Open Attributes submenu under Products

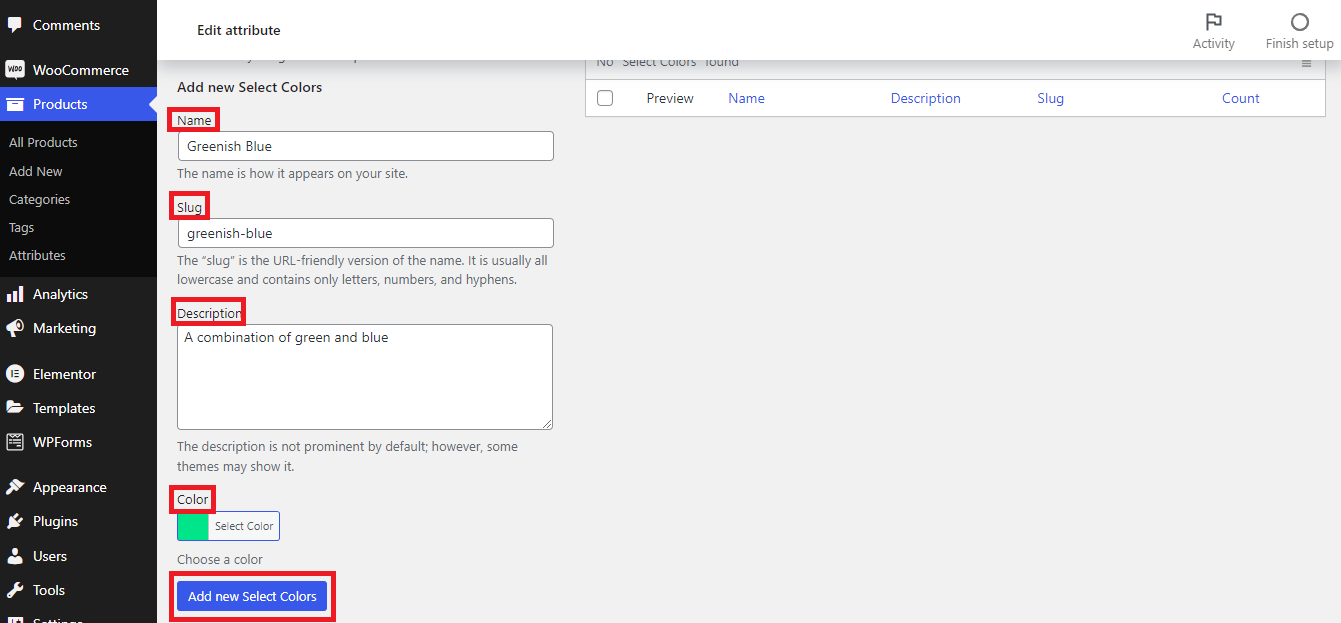tap(37, 255)
